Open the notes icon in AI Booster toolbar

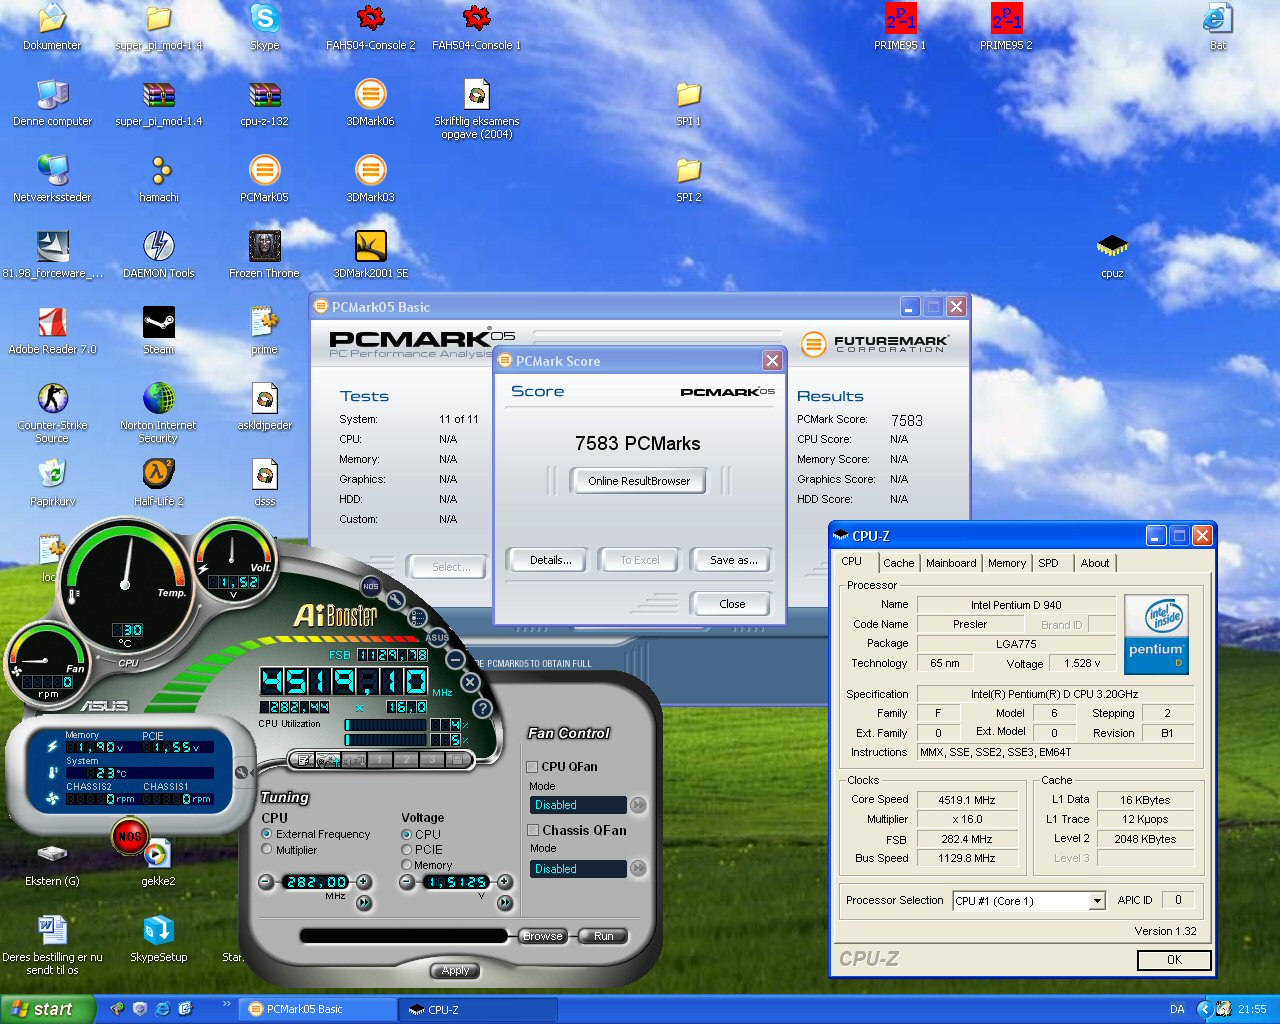(305, 759)
